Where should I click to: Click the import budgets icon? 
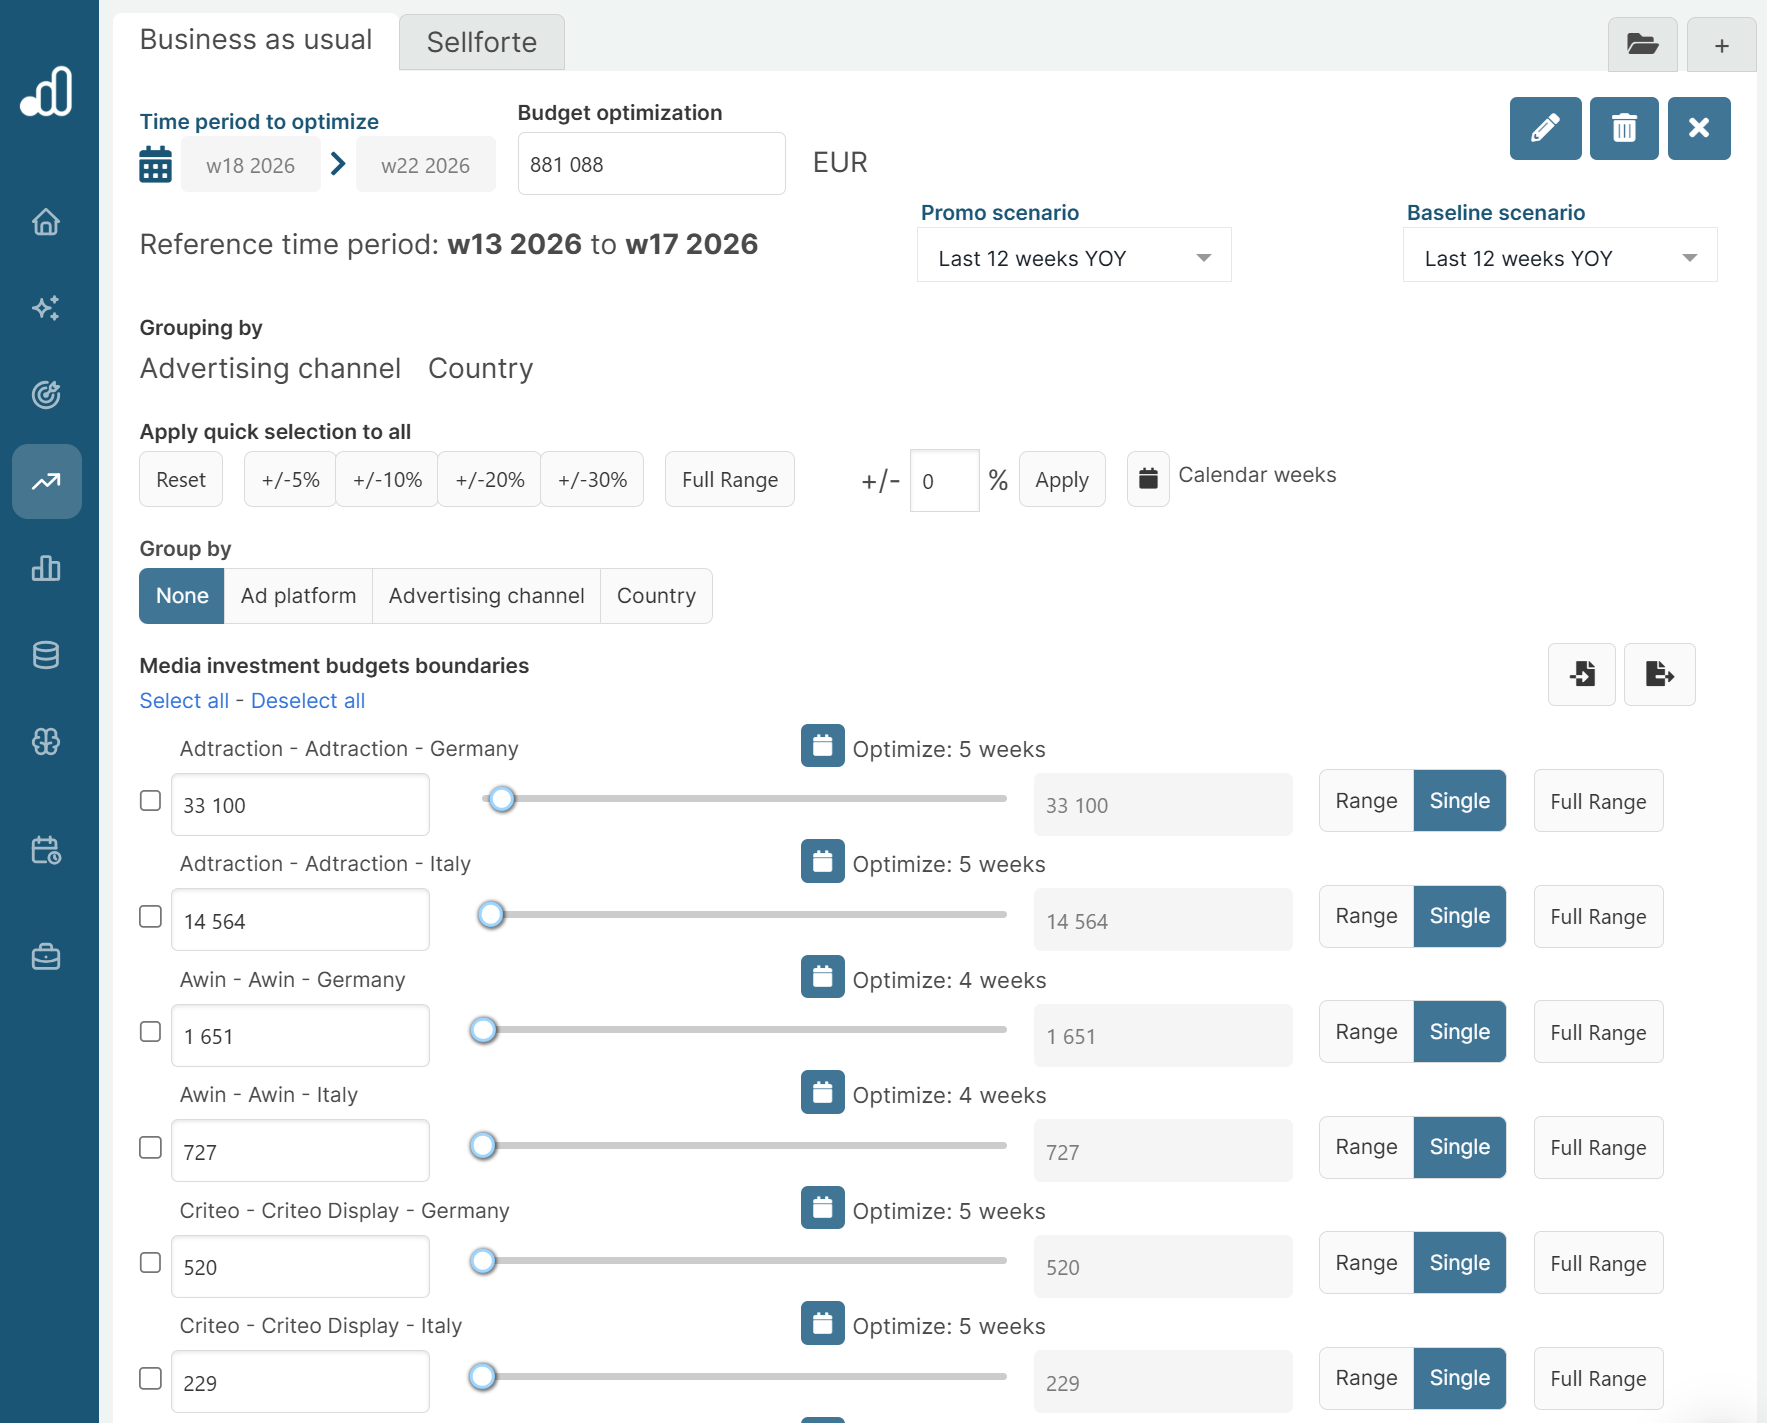pyautogui.click(x=1581, y=674)
